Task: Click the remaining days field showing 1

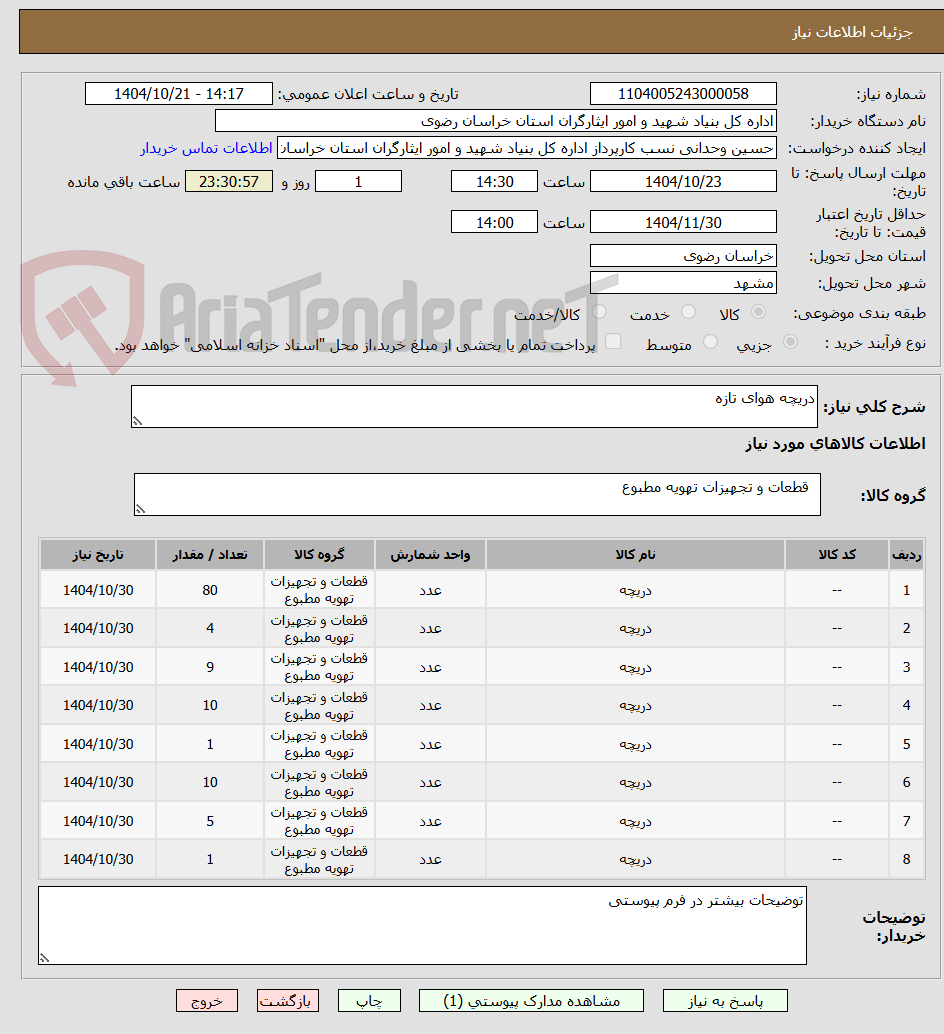Action: click(359, 181)
